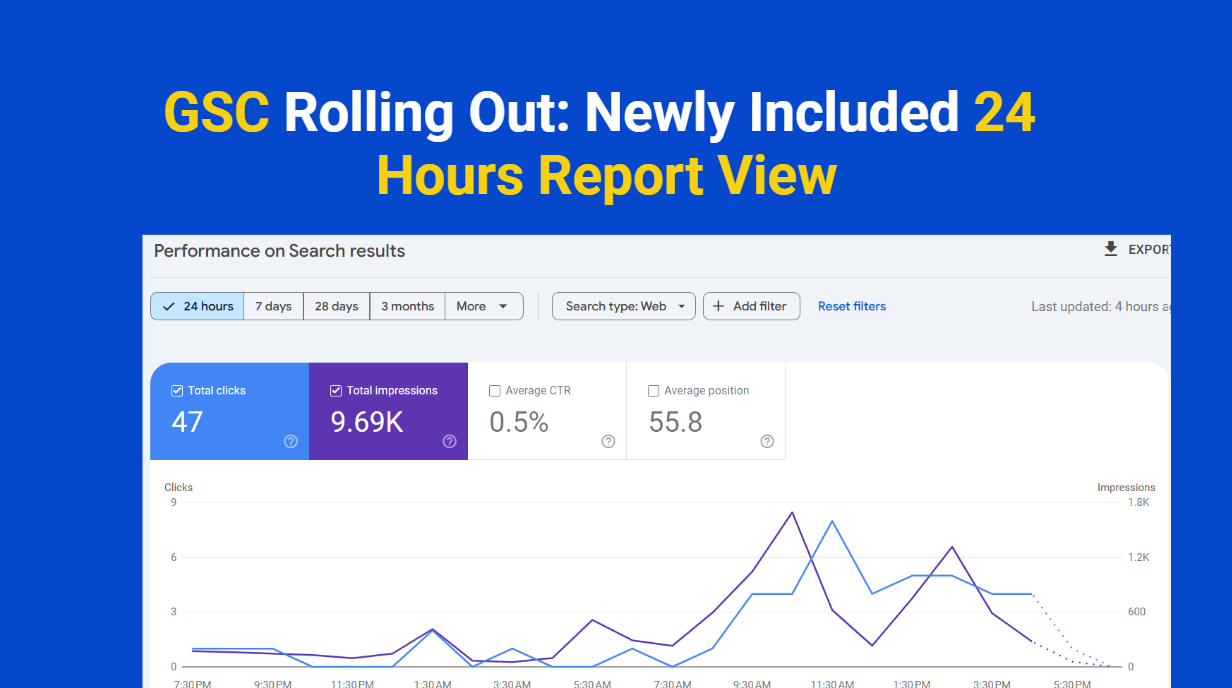Click the Performance on Search results heading

click(x=280, y=251)
